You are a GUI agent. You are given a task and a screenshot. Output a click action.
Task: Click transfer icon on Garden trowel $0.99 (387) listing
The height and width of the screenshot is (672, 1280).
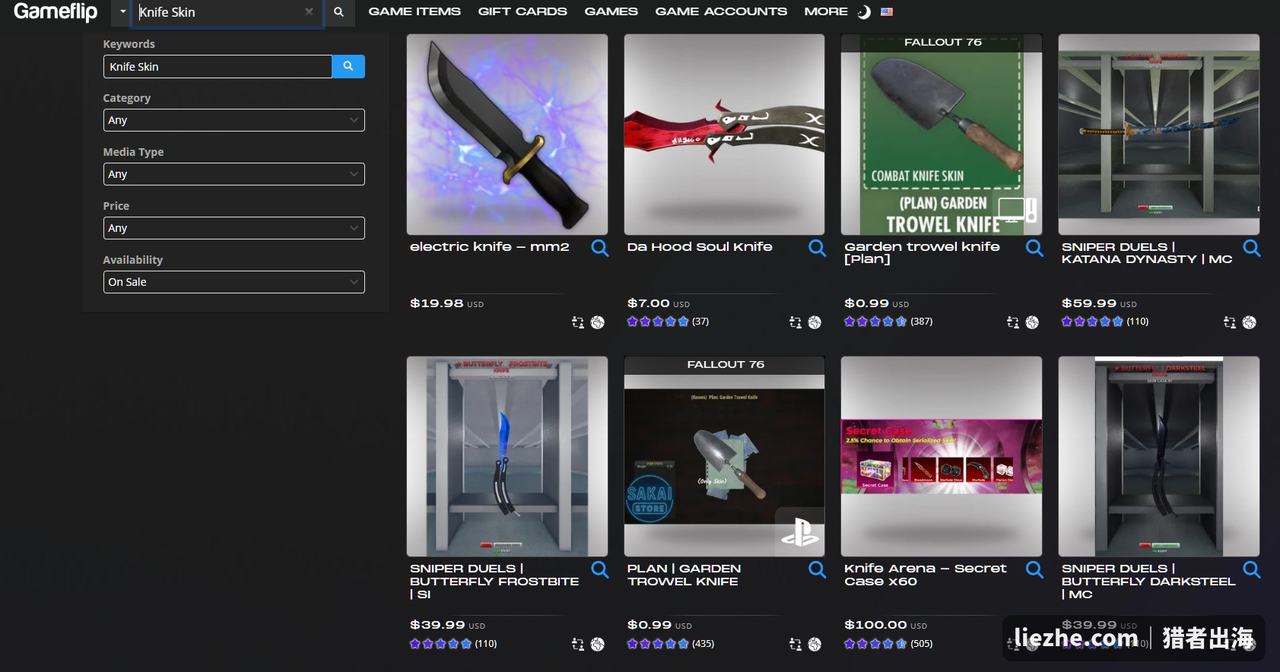(1012, 322)
